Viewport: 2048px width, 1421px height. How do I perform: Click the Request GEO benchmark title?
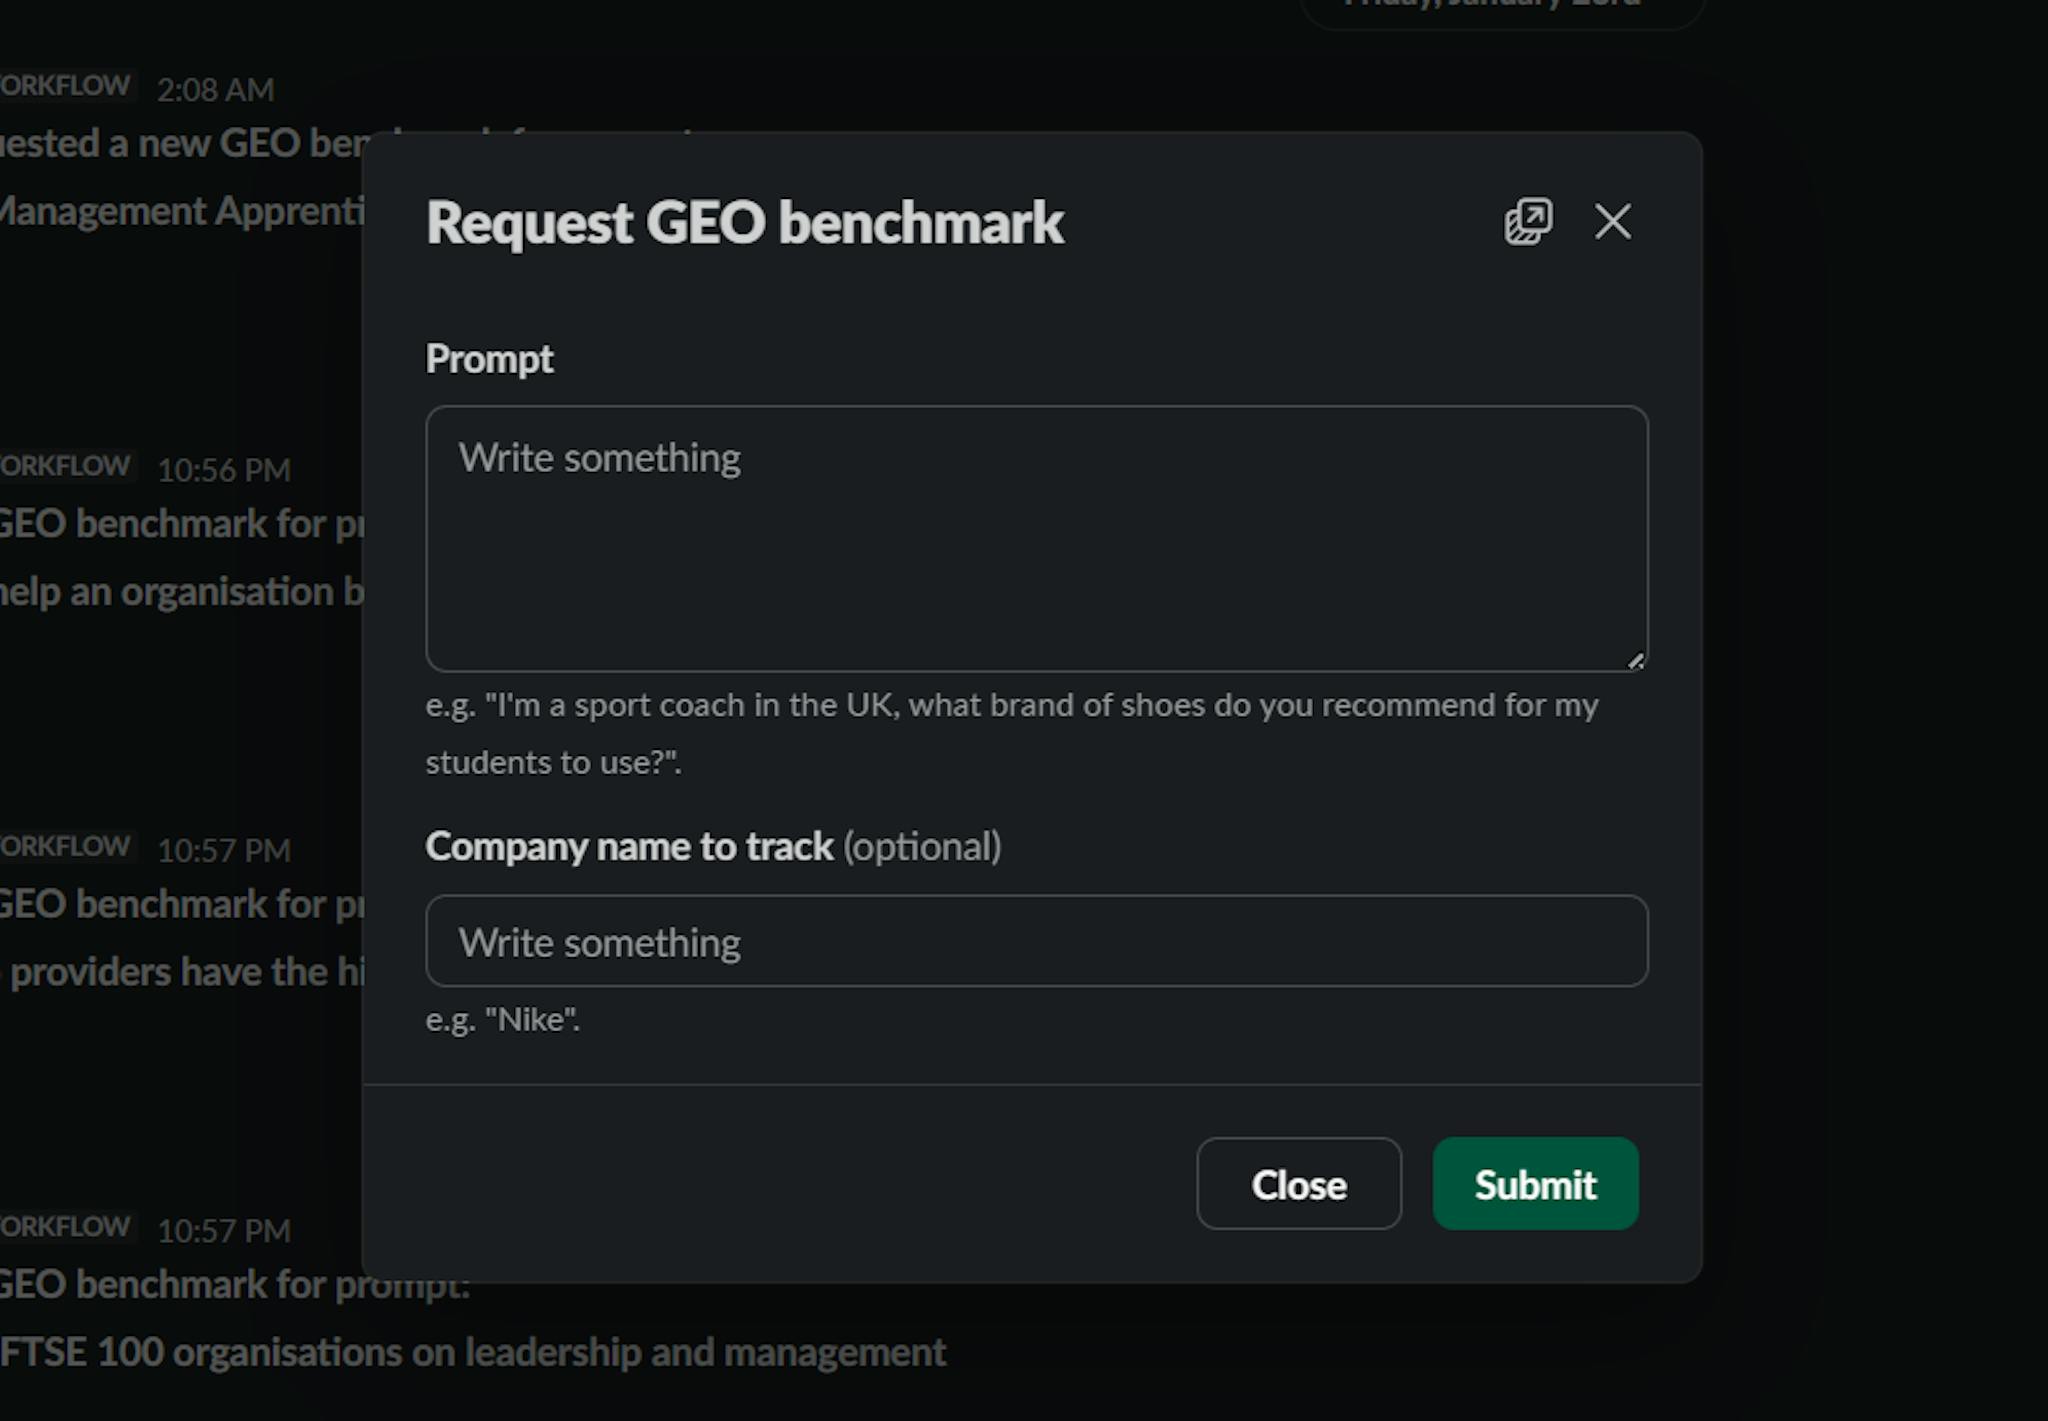coord(745,222)
